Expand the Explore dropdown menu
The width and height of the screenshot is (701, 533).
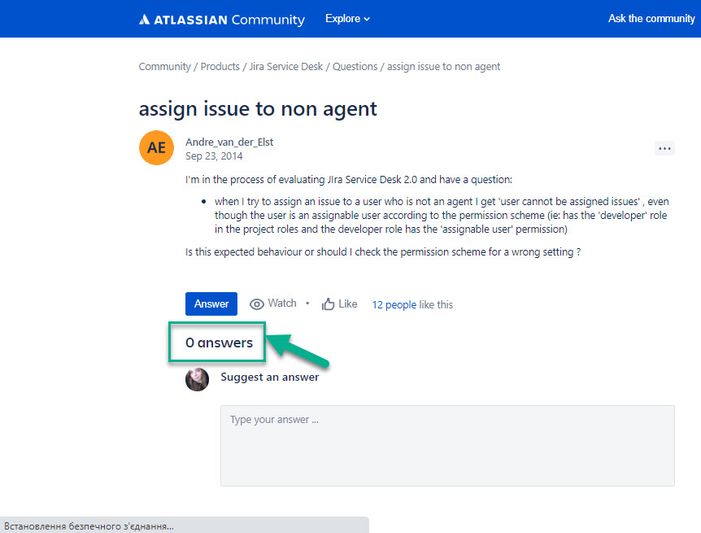[x=347, y=19]
